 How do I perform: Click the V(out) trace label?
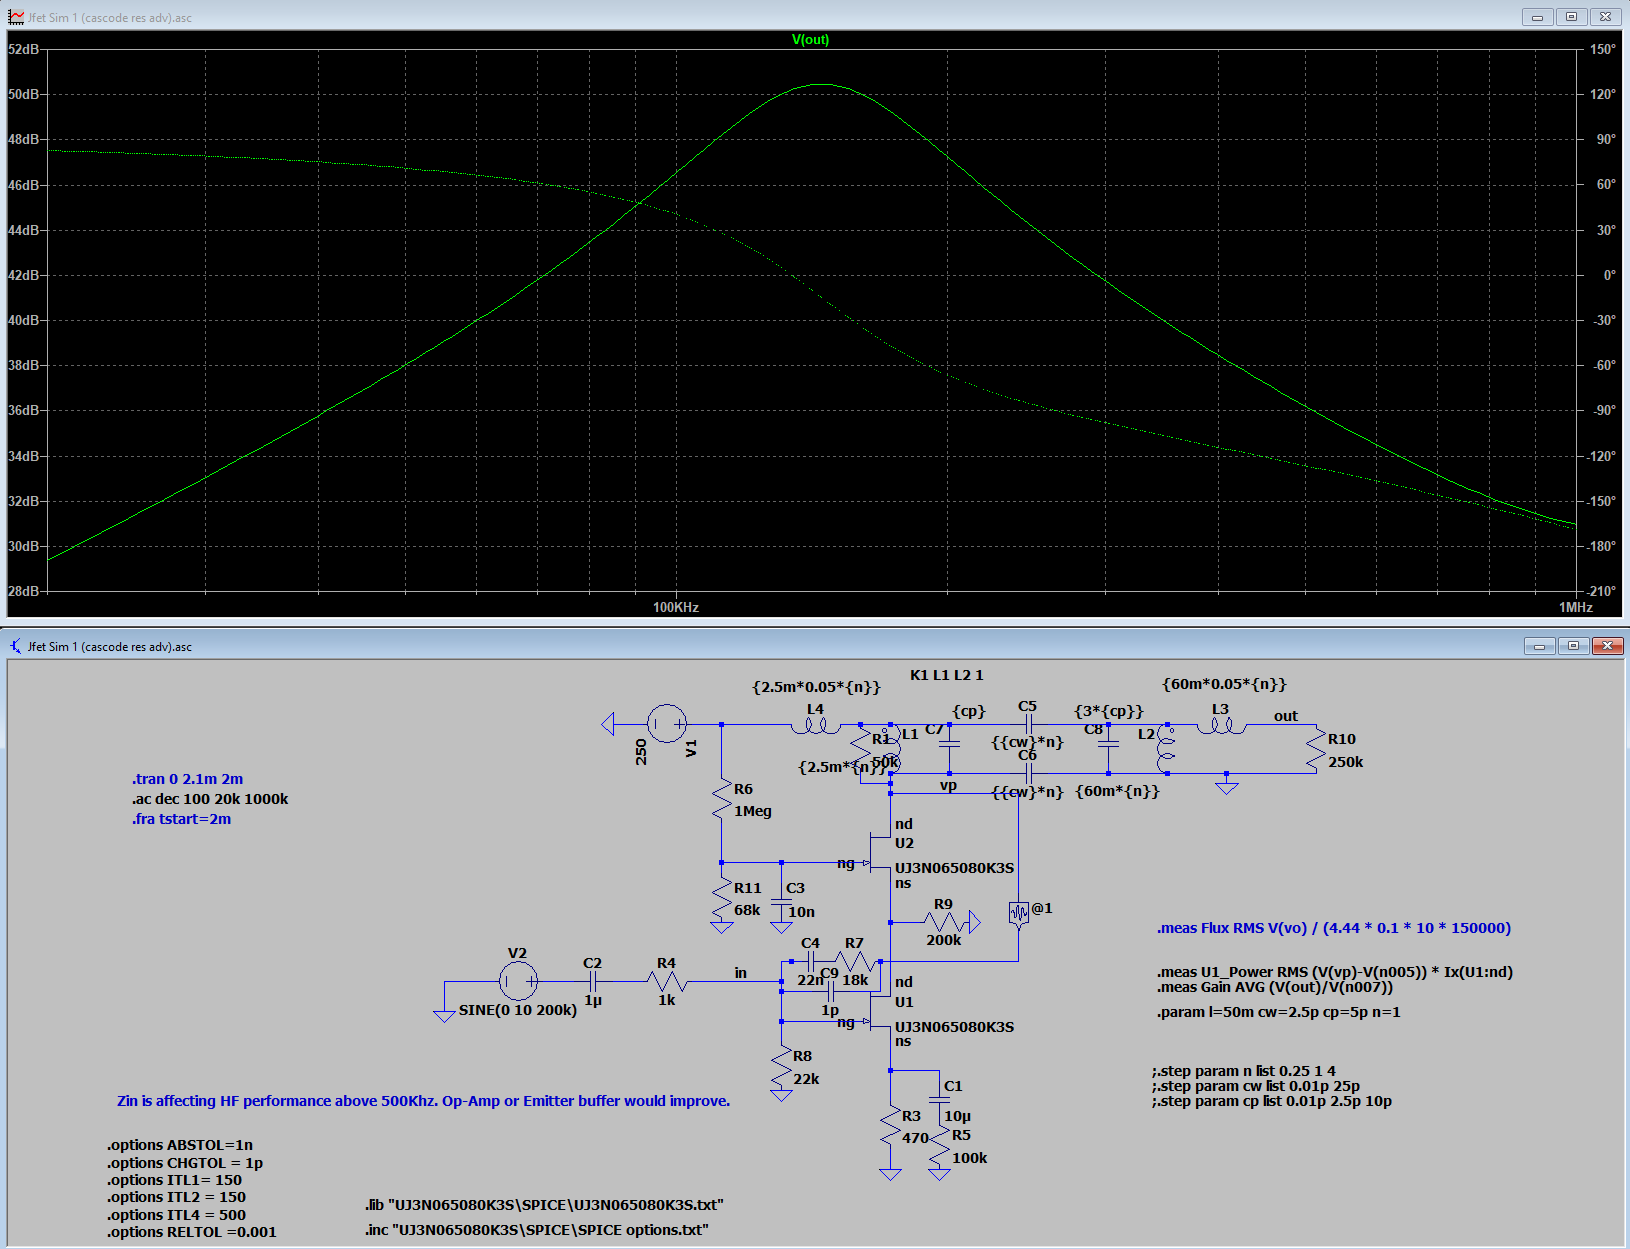(x=810, y=40)
